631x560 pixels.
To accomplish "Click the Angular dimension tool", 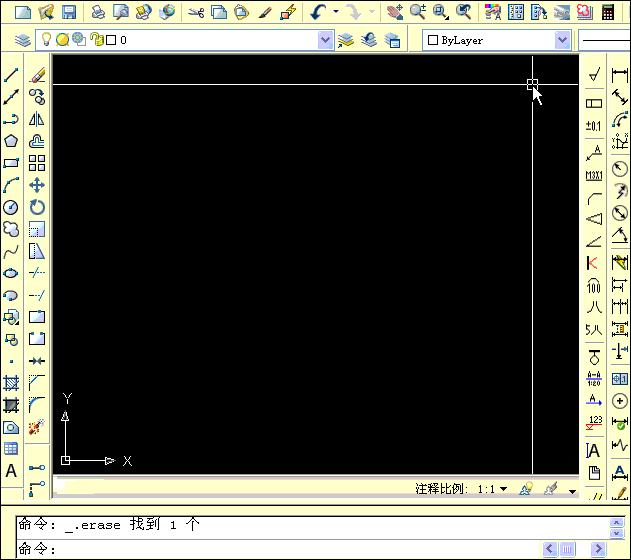I will click(620, 235).
